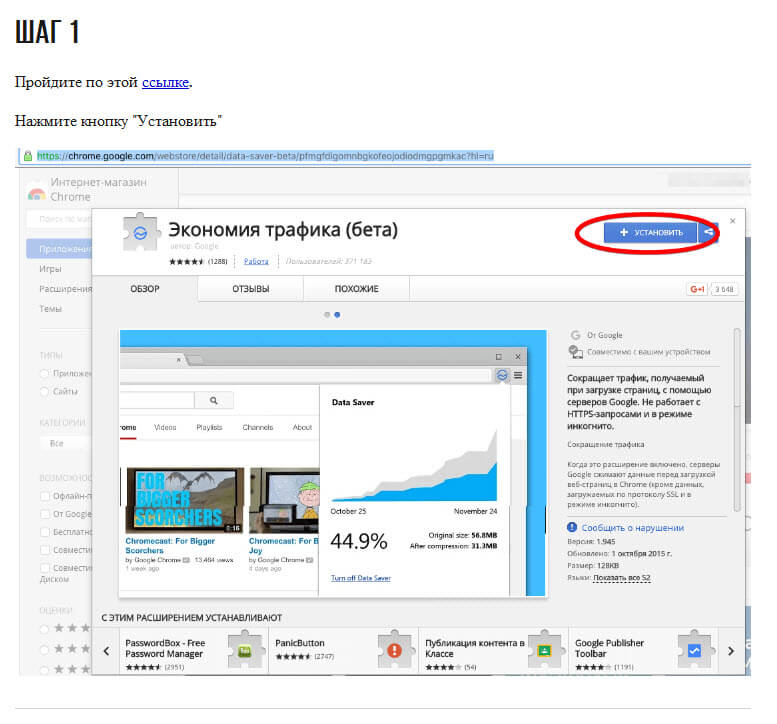The height and width of the screenshot is (724, 777).
Task: Close the extension details dialog
Action: pyautogui.click(x=733, y=220)
